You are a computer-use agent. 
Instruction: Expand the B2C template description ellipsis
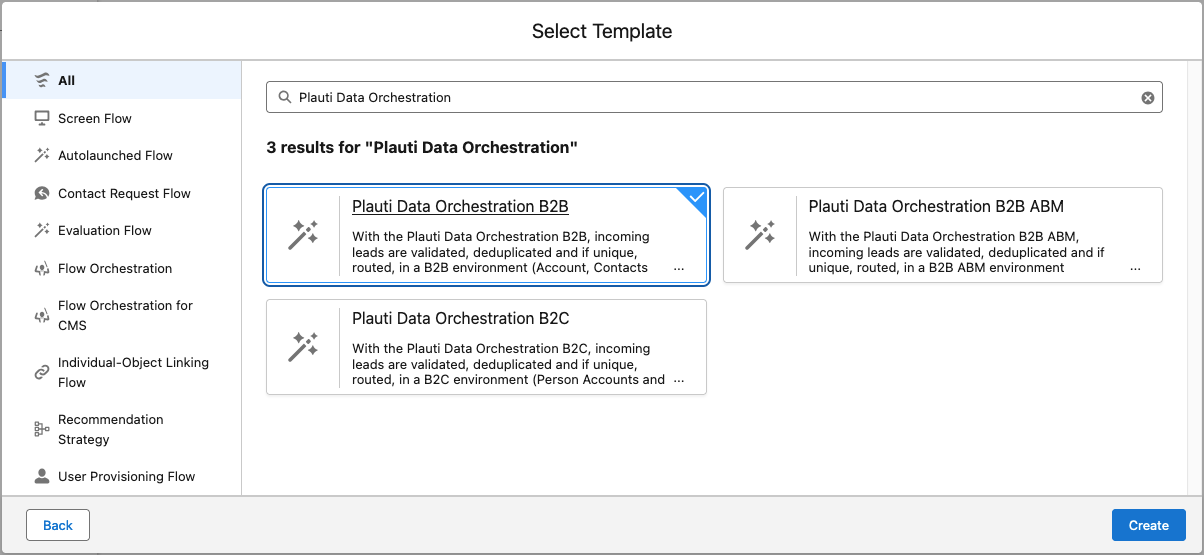(x=679, y=380)
